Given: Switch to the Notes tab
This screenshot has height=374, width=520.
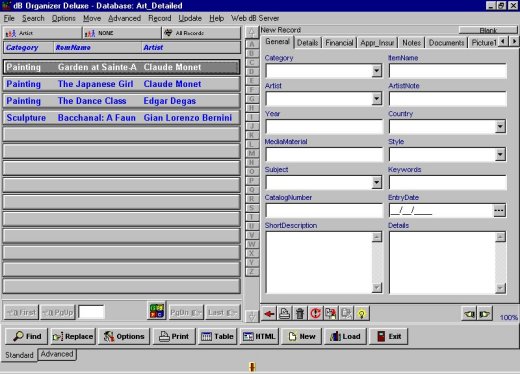Looking at the screenshot, I should pos(411,43).
